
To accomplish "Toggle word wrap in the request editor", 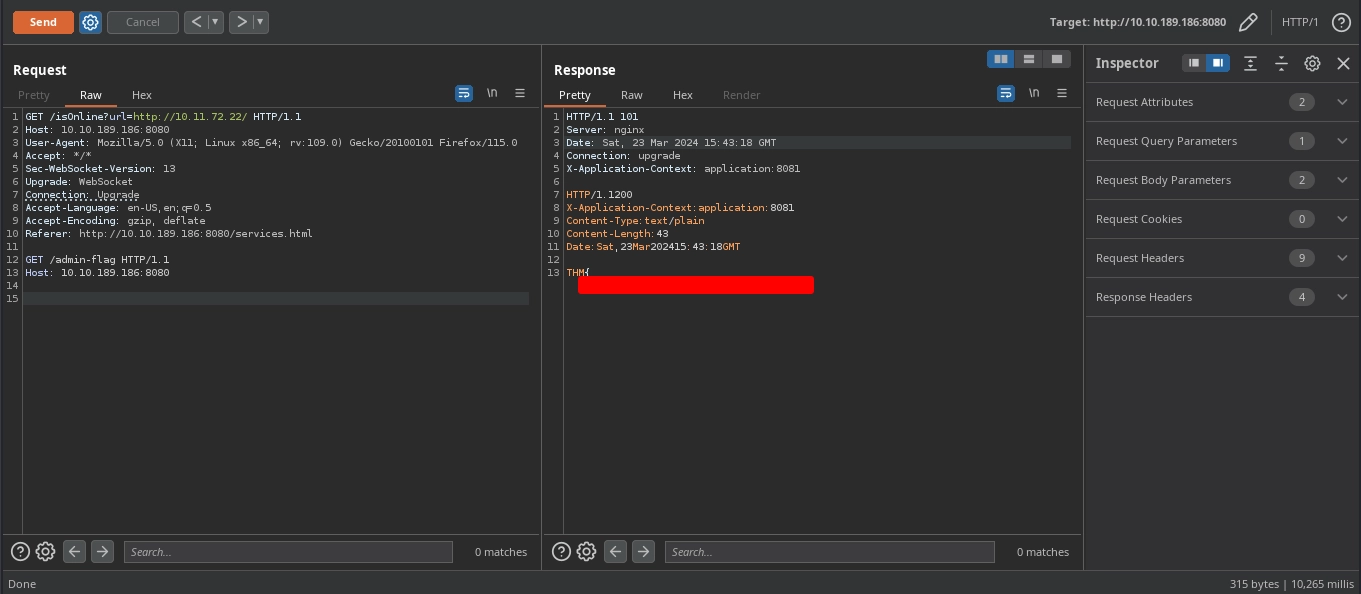I will (463, 93).
